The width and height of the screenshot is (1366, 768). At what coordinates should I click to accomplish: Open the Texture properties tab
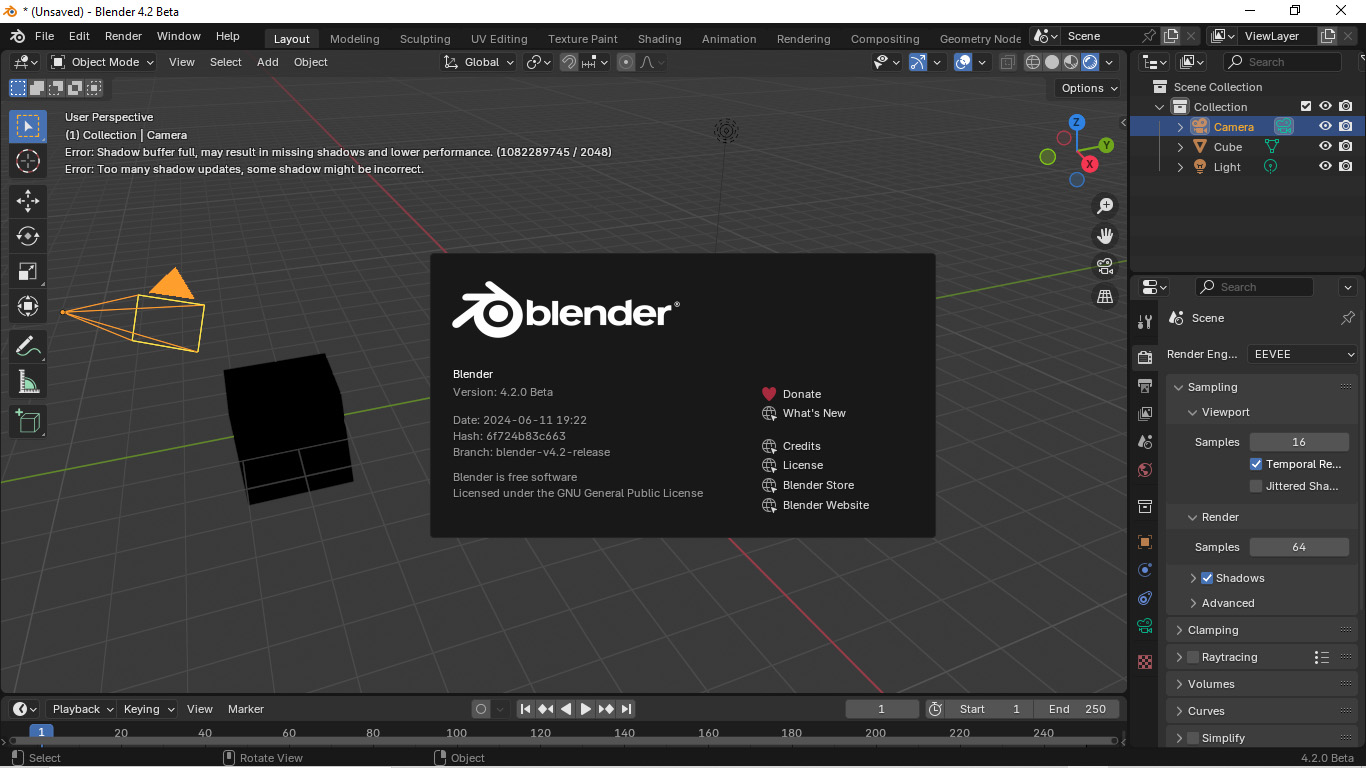(x=1145, y=662)
